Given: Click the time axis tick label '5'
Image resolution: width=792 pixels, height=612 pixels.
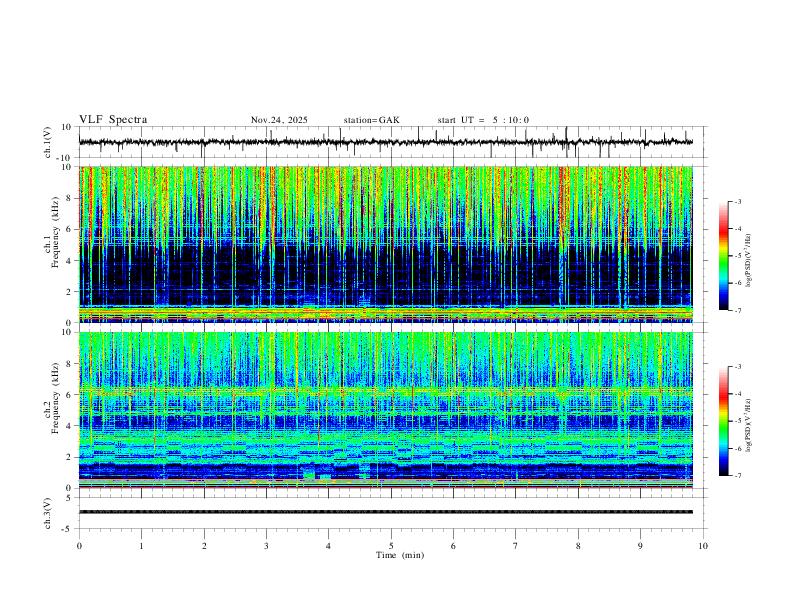Looking at the screenshot, I should coord(391,546).
